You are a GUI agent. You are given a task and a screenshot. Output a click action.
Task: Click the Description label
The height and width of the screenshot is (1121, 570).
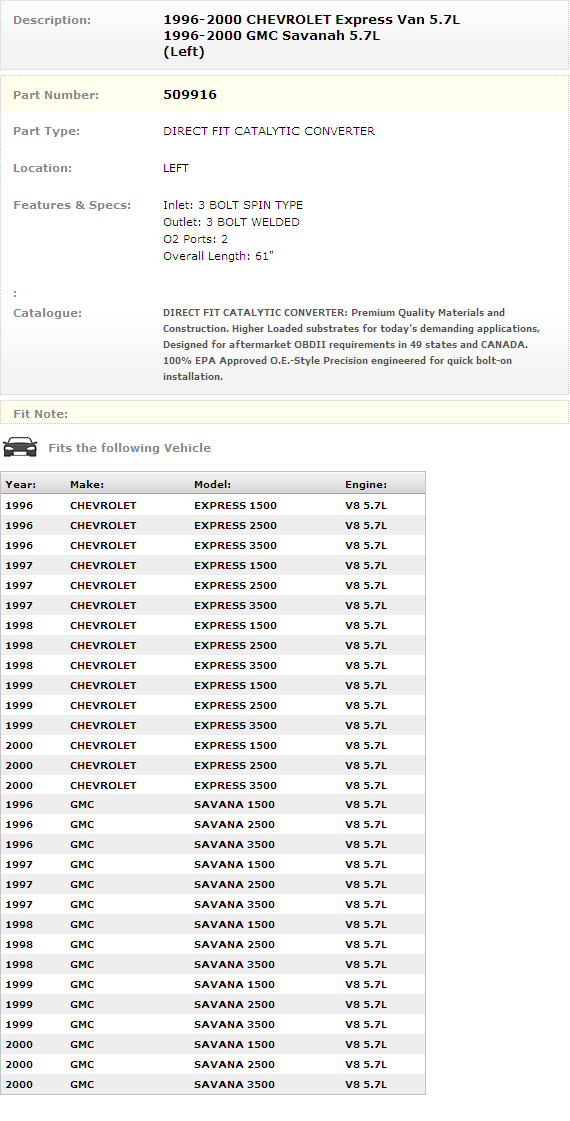[52, 20]
